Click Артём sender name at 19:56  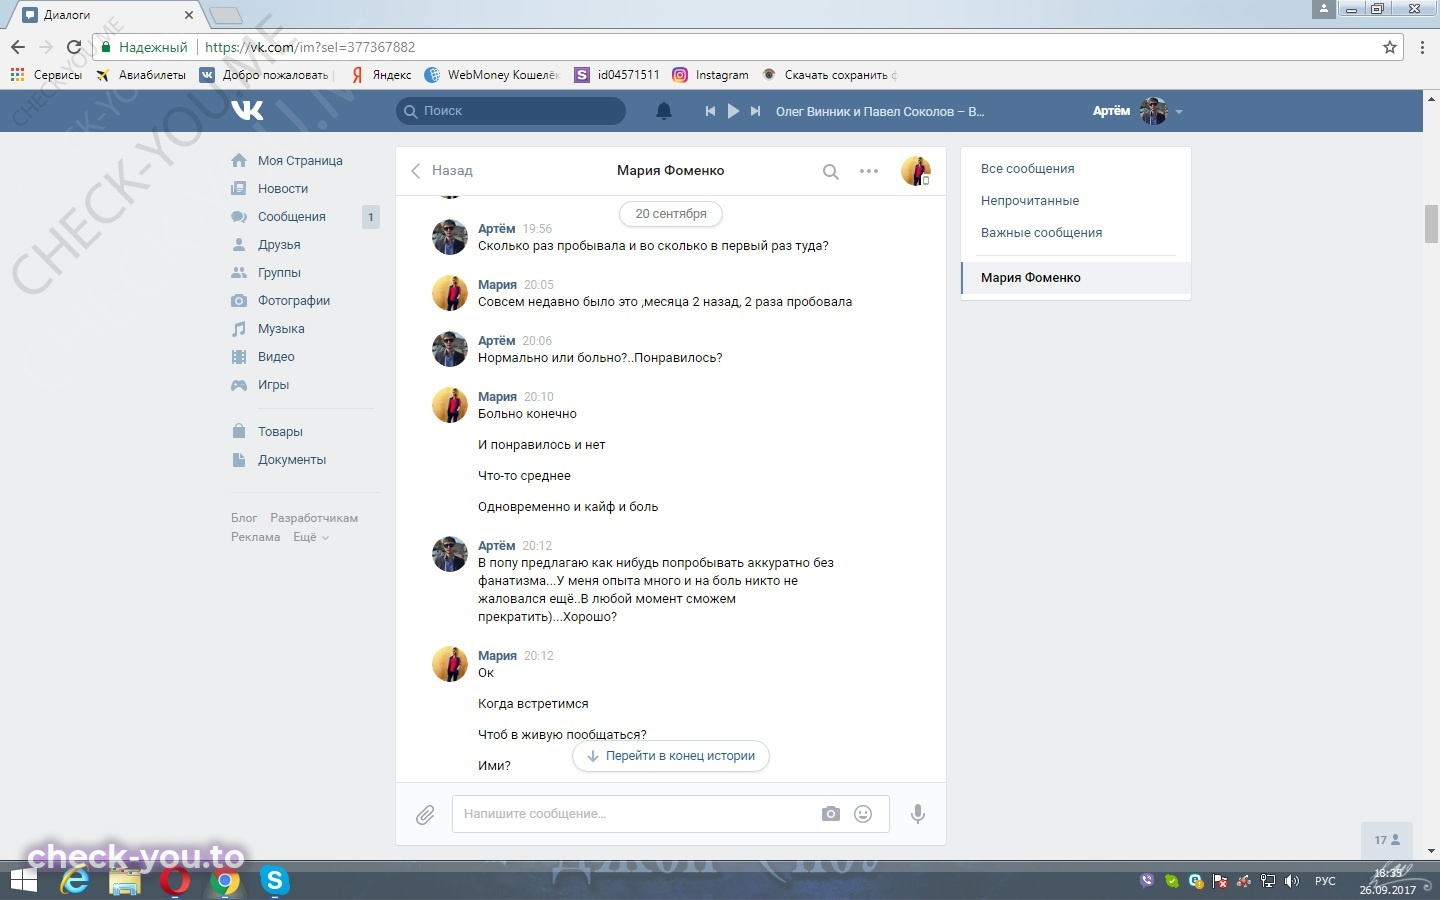[496, 229]
